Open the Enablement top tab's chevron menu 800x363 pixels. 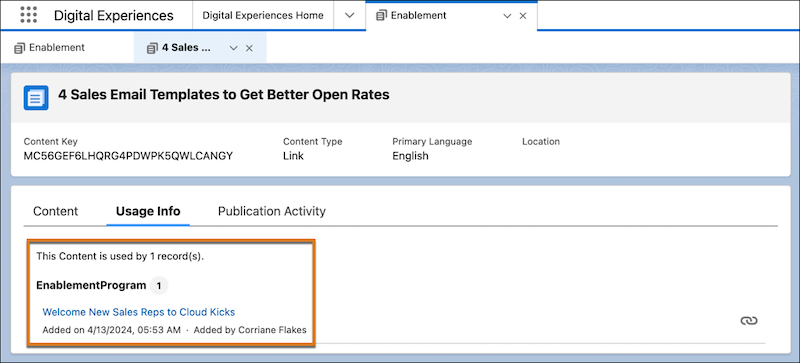pos(507,16)
